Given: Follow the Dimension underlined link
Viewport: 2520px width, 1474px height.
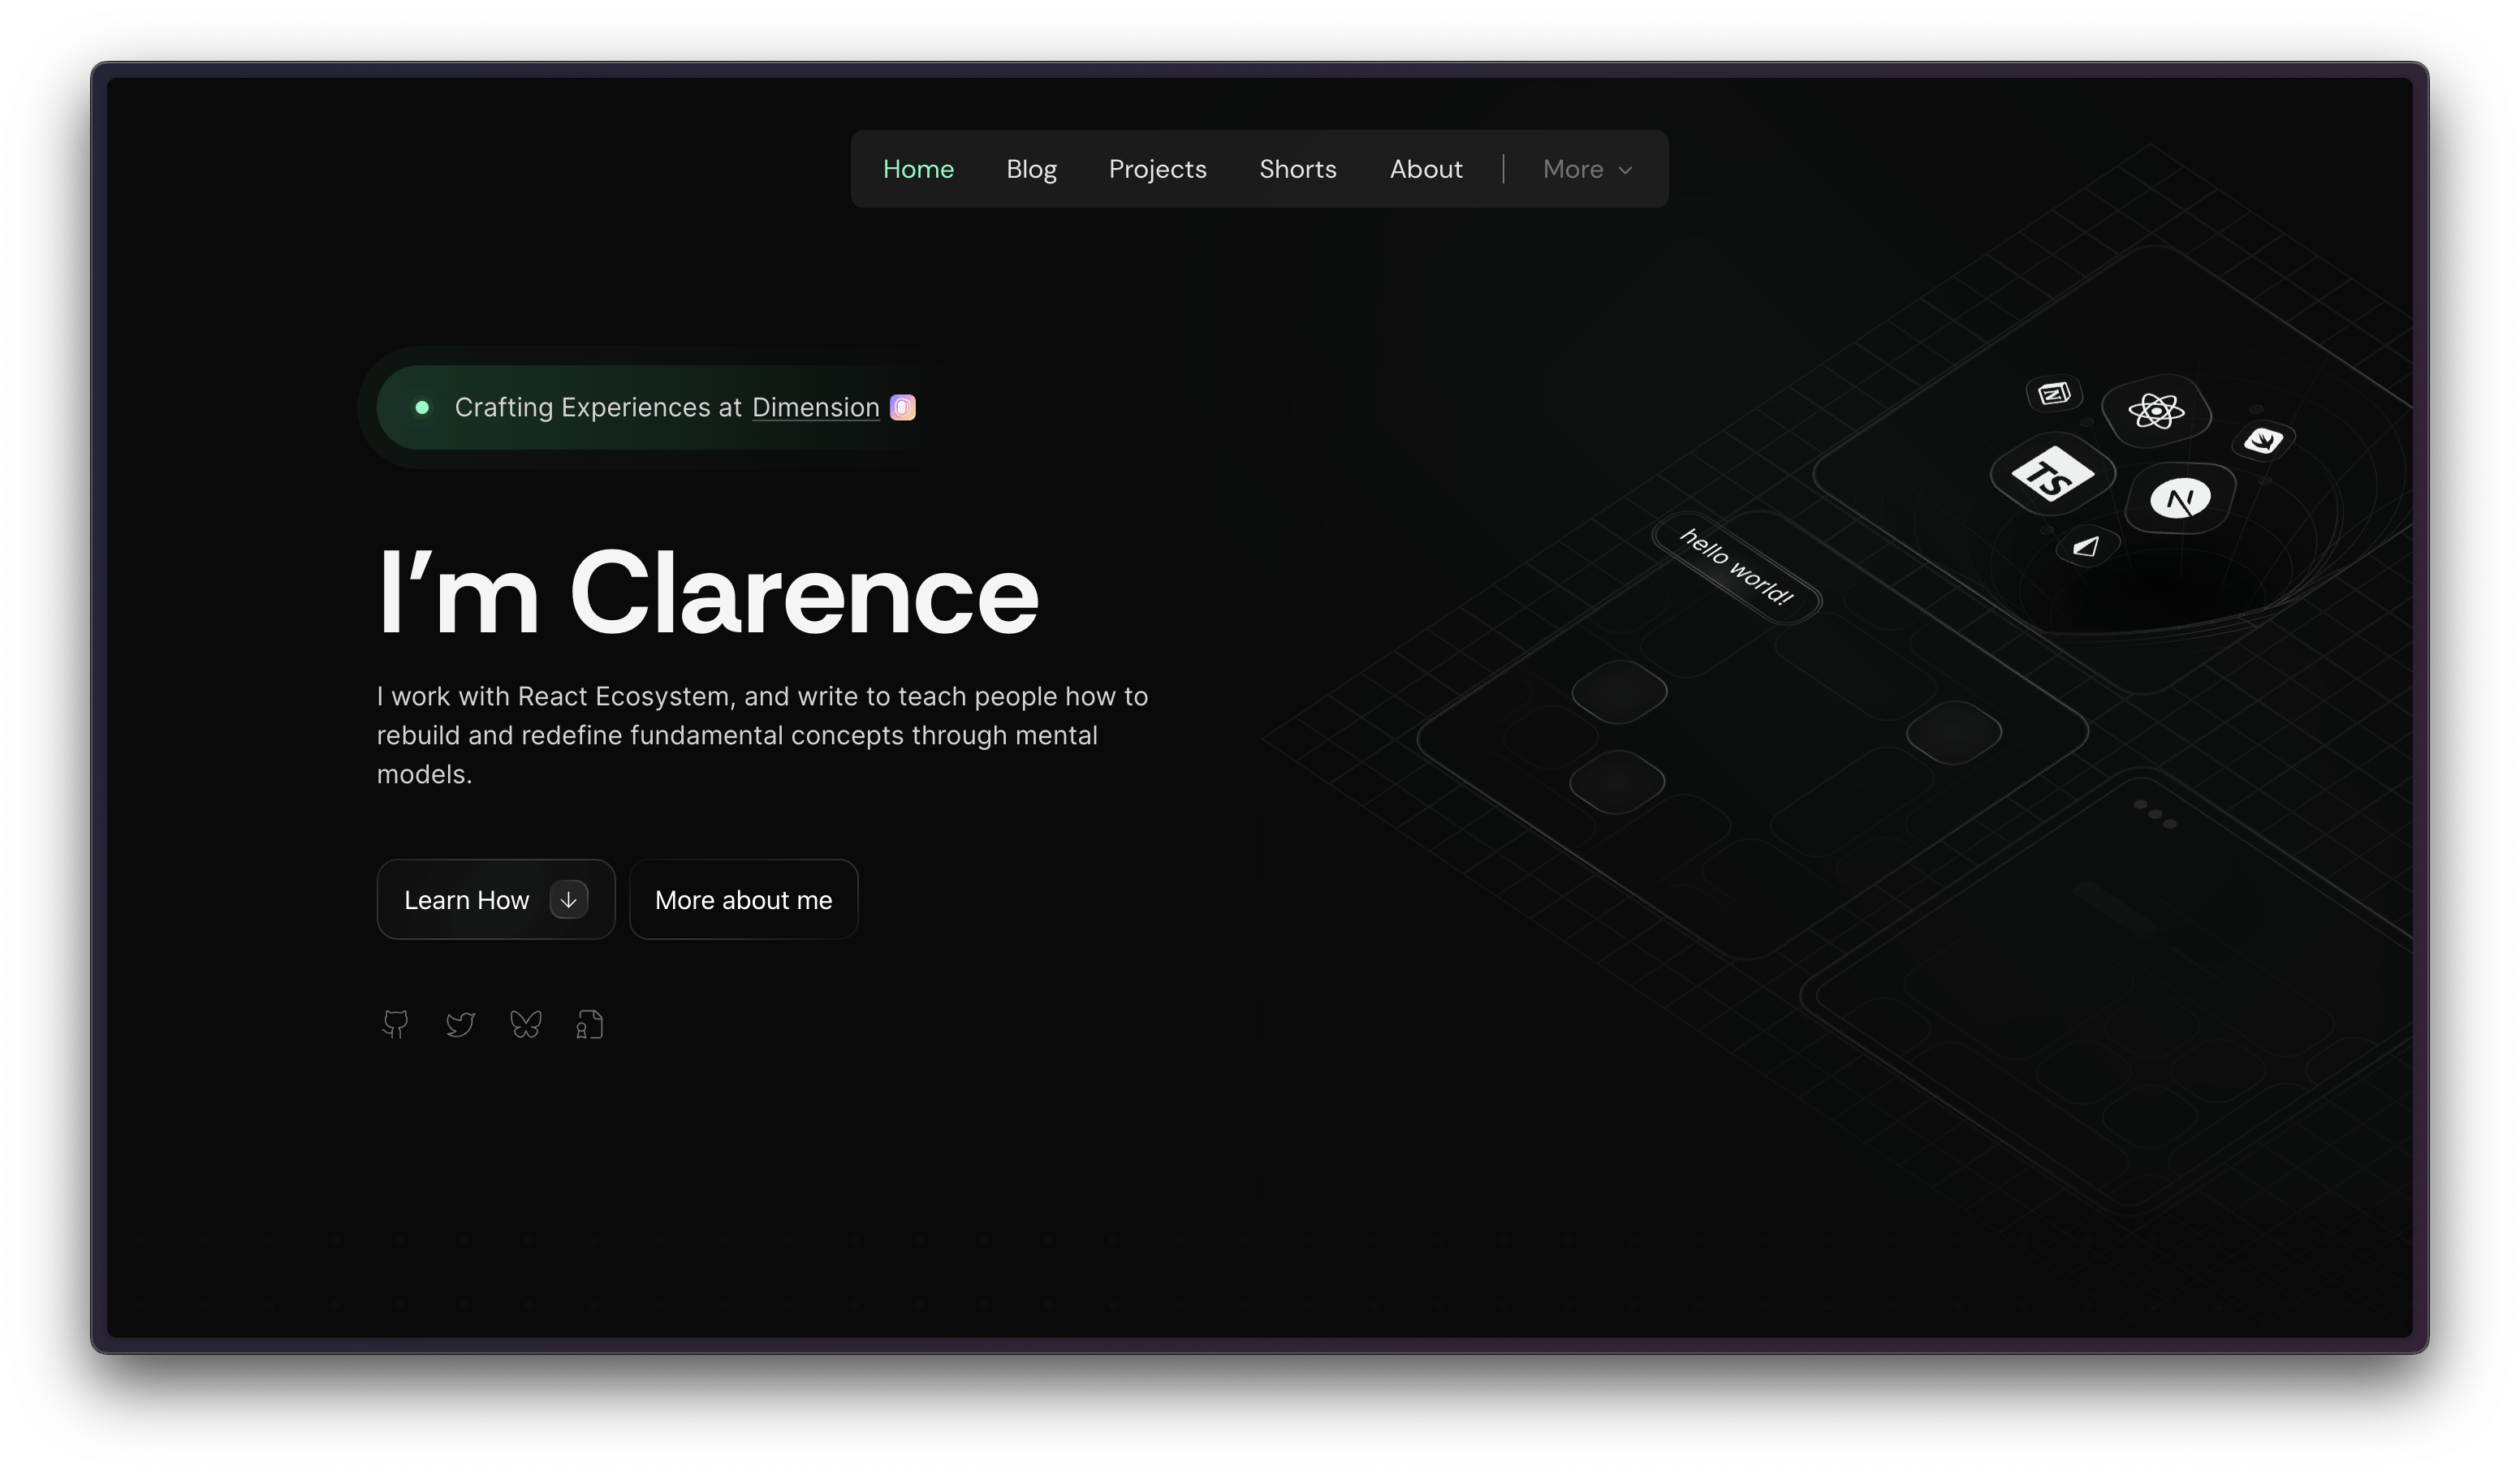Looking at the screenshot, I should point(815,408).
